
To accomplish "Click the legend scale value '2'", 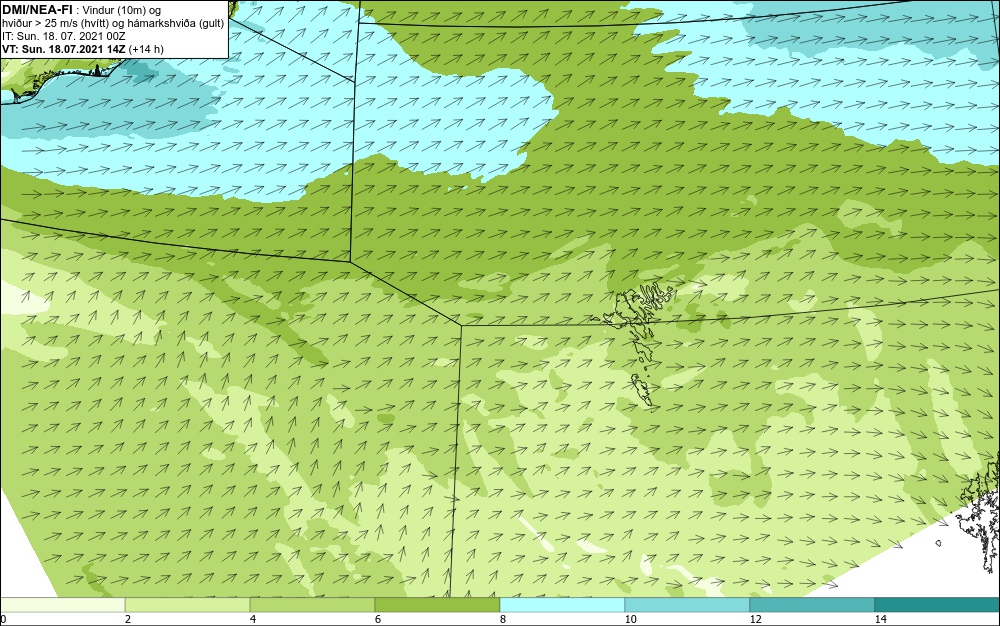I will pyautogui.click(x=128, y=620).
